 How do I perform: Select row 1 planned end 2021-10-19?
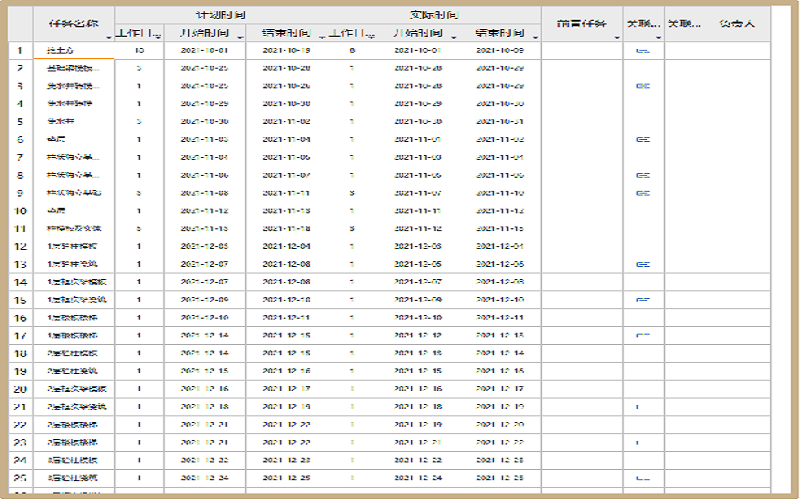[x=286, y=51]
